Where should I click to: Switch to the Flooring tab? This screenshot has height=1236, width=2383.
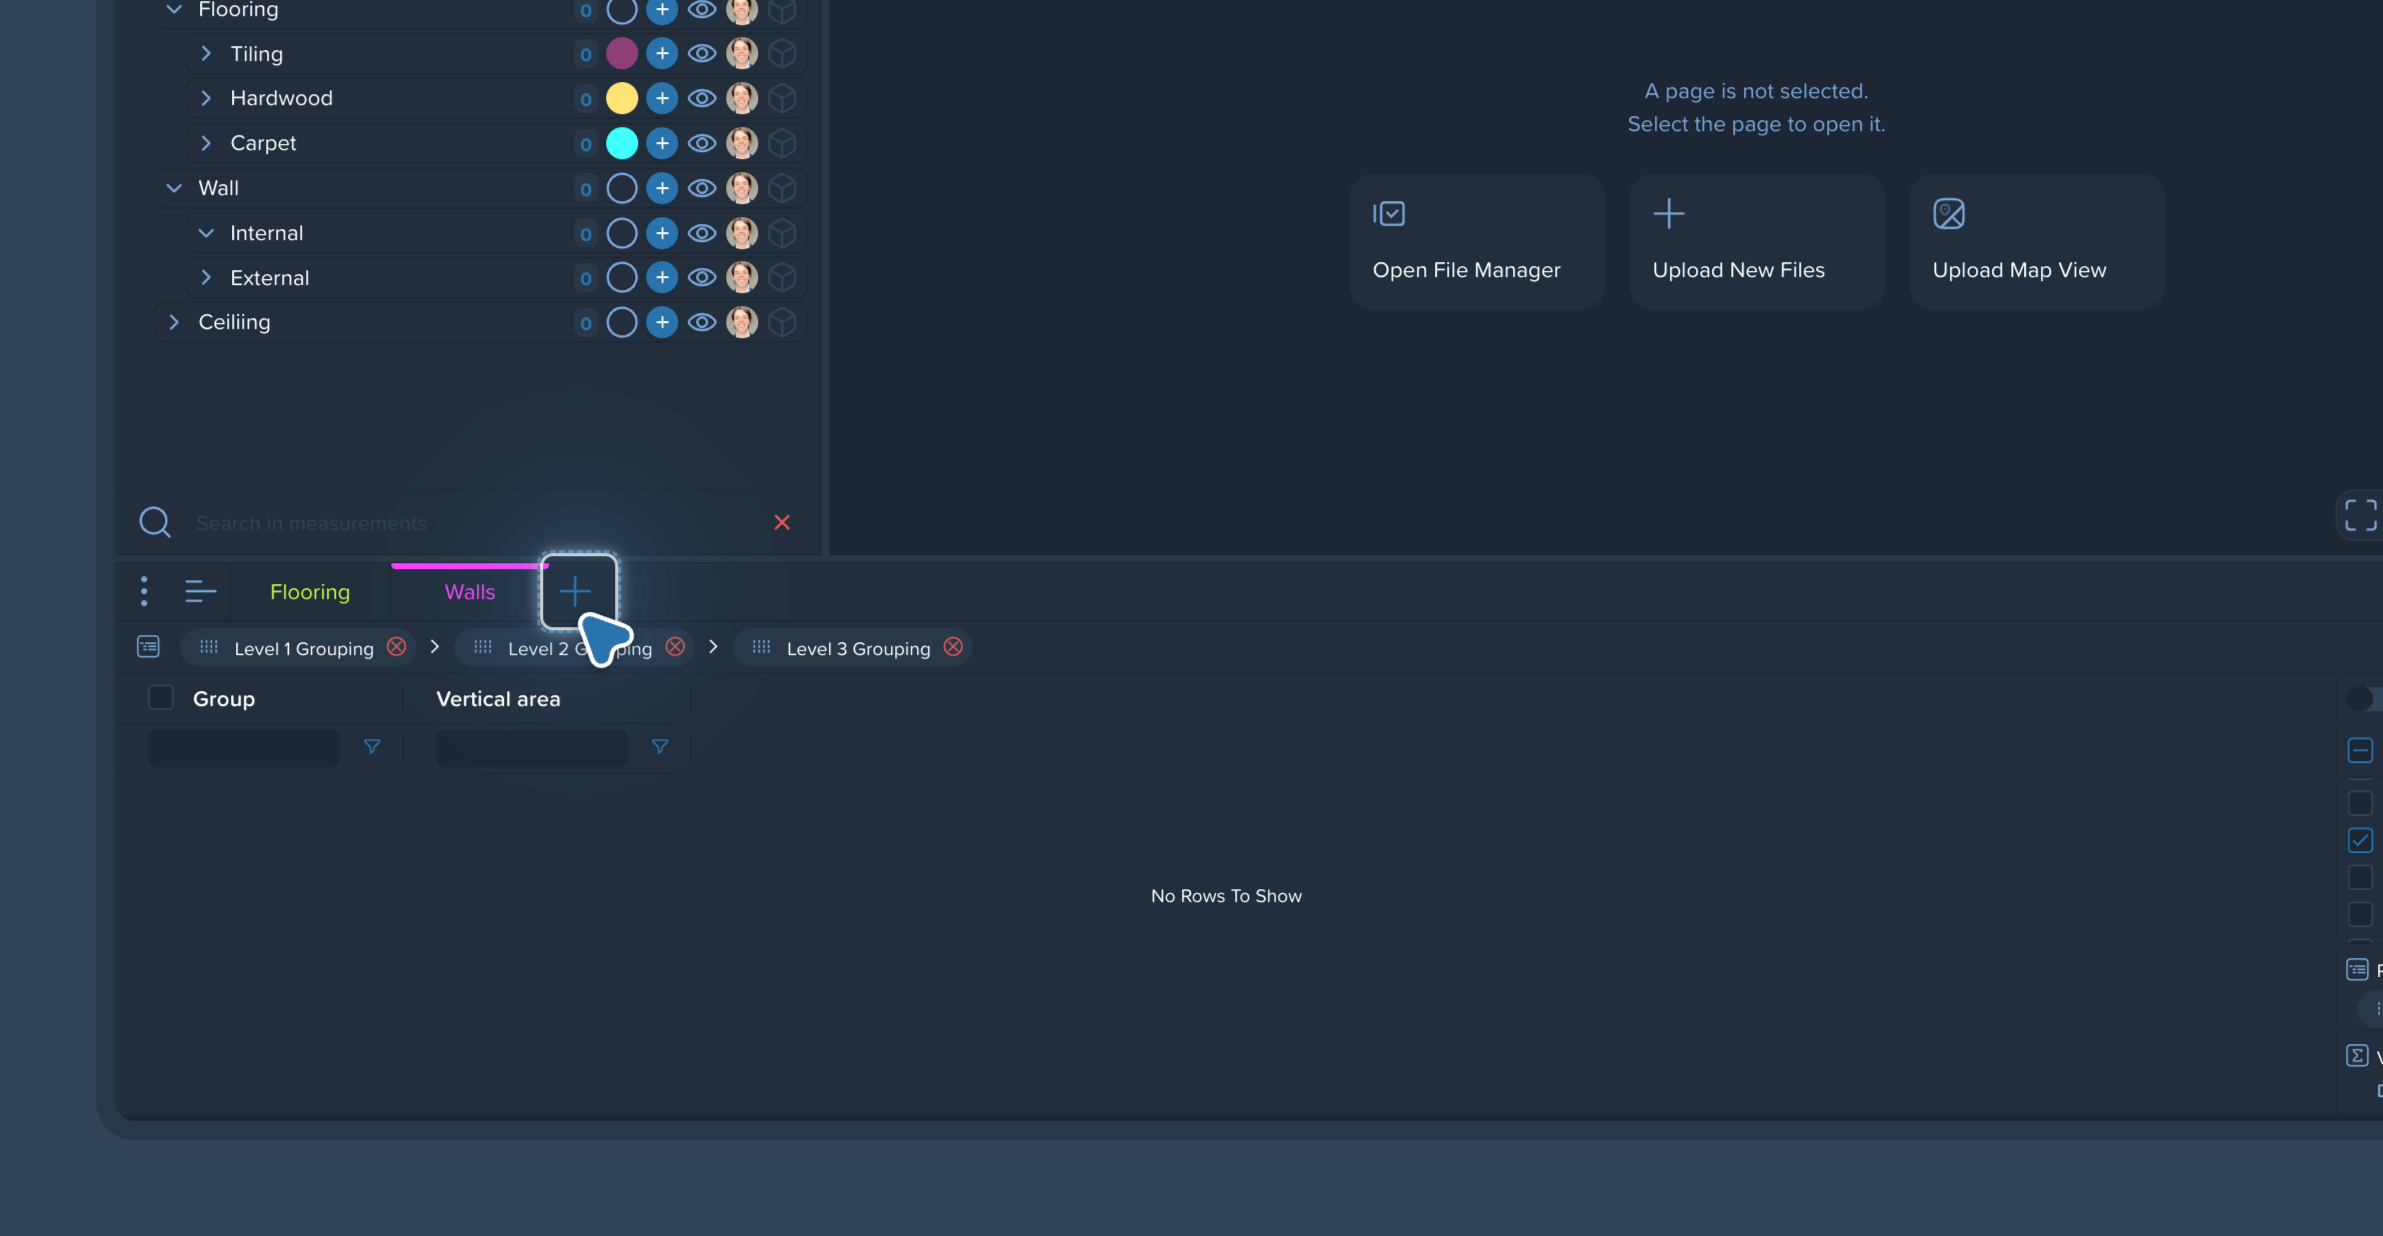(x=310, y=592)
